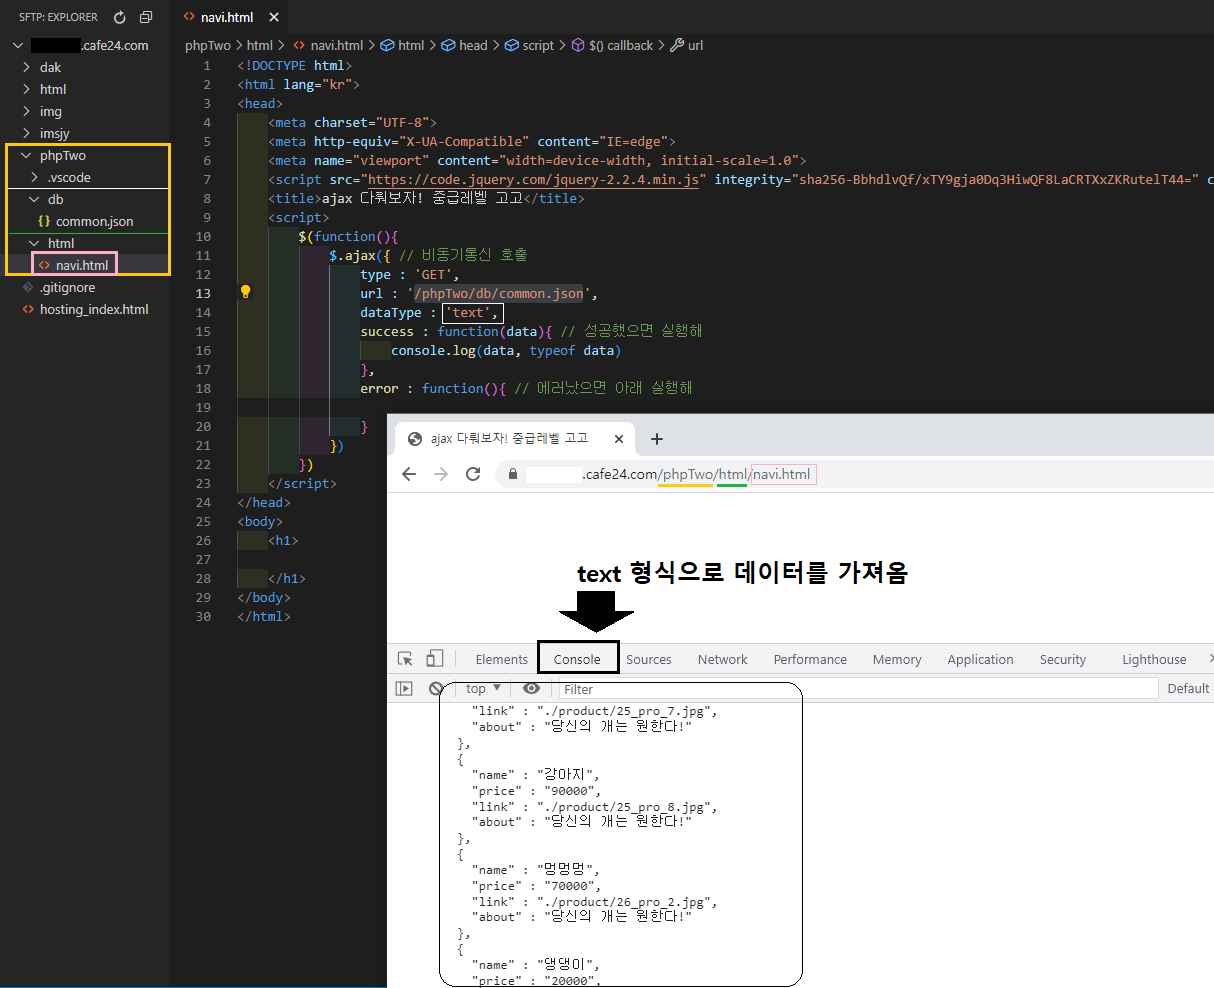Open the Memory tab in DevTools

tap(897, 659)
